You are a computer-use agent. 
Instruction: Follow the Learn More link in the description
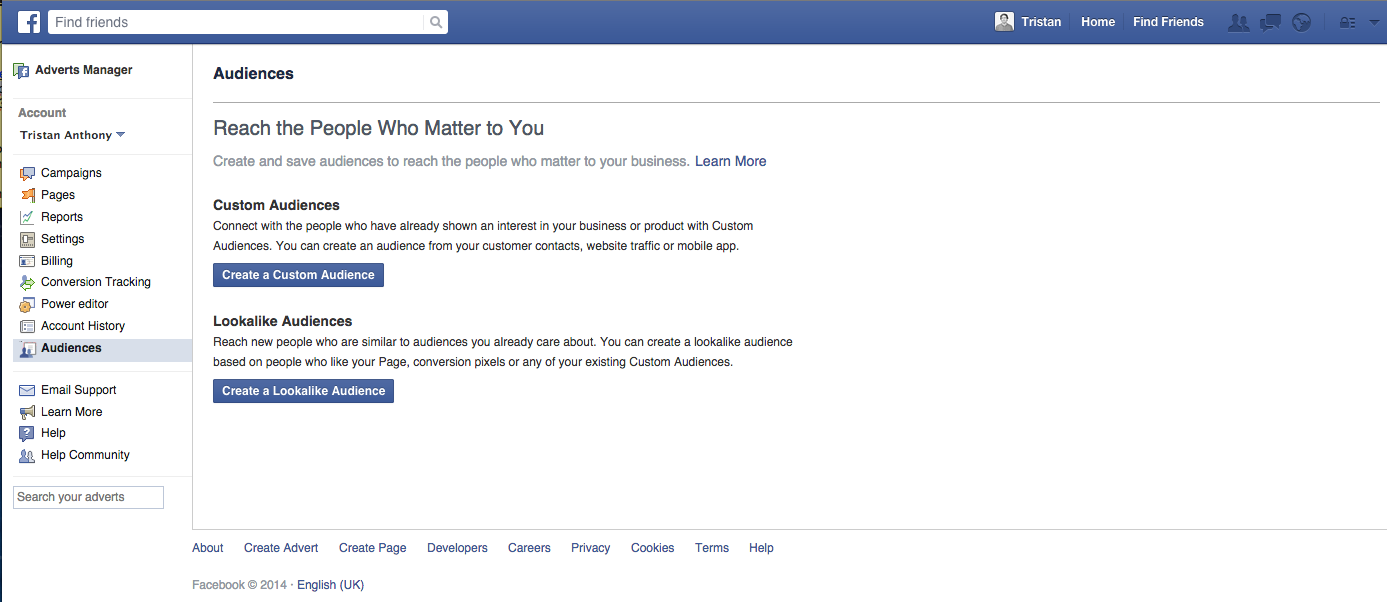pyautogui.click(x=730, y=161)
